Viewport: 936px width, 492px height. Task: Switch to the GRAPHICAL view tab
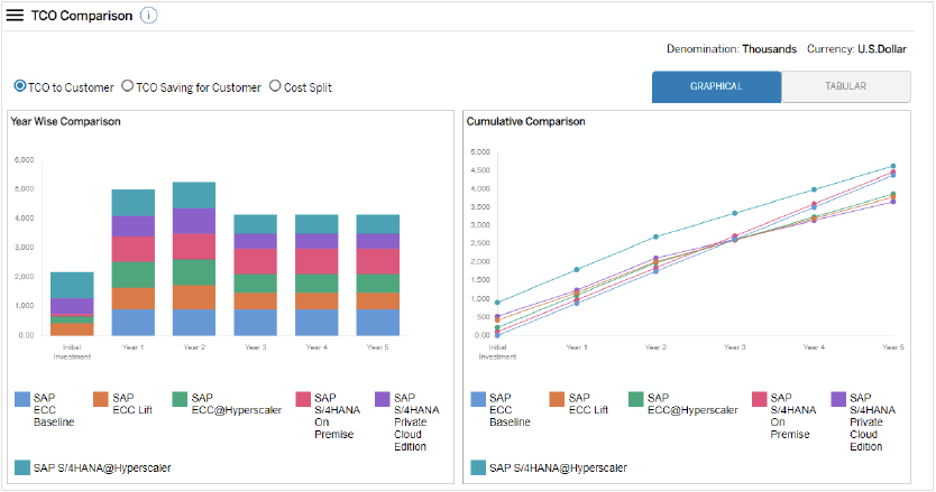coord(716,87)
